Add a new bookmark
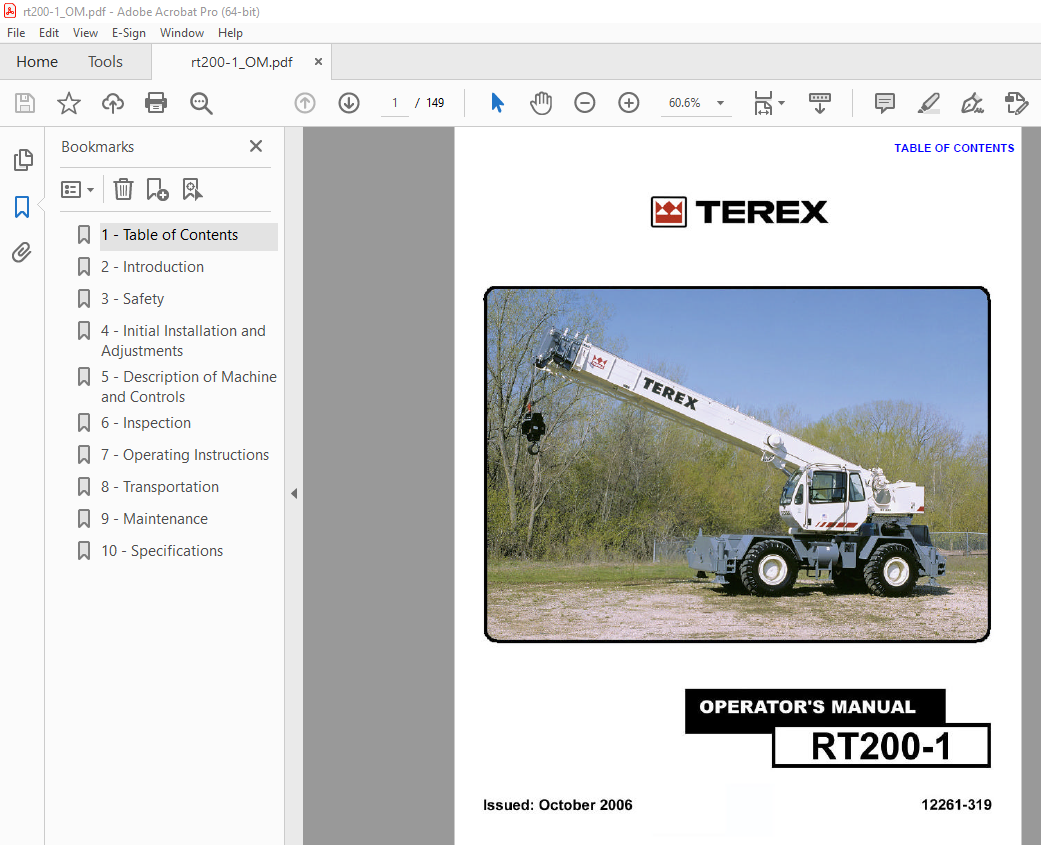The height and width of the screenshot is (845, 1041). tap(157, 189)
